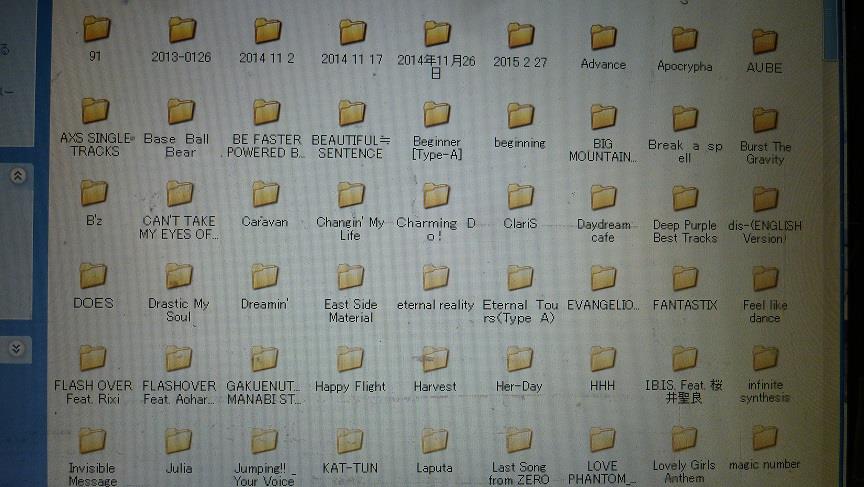
Task: Select the Happy Flight folder
Action: click(350, 359)
